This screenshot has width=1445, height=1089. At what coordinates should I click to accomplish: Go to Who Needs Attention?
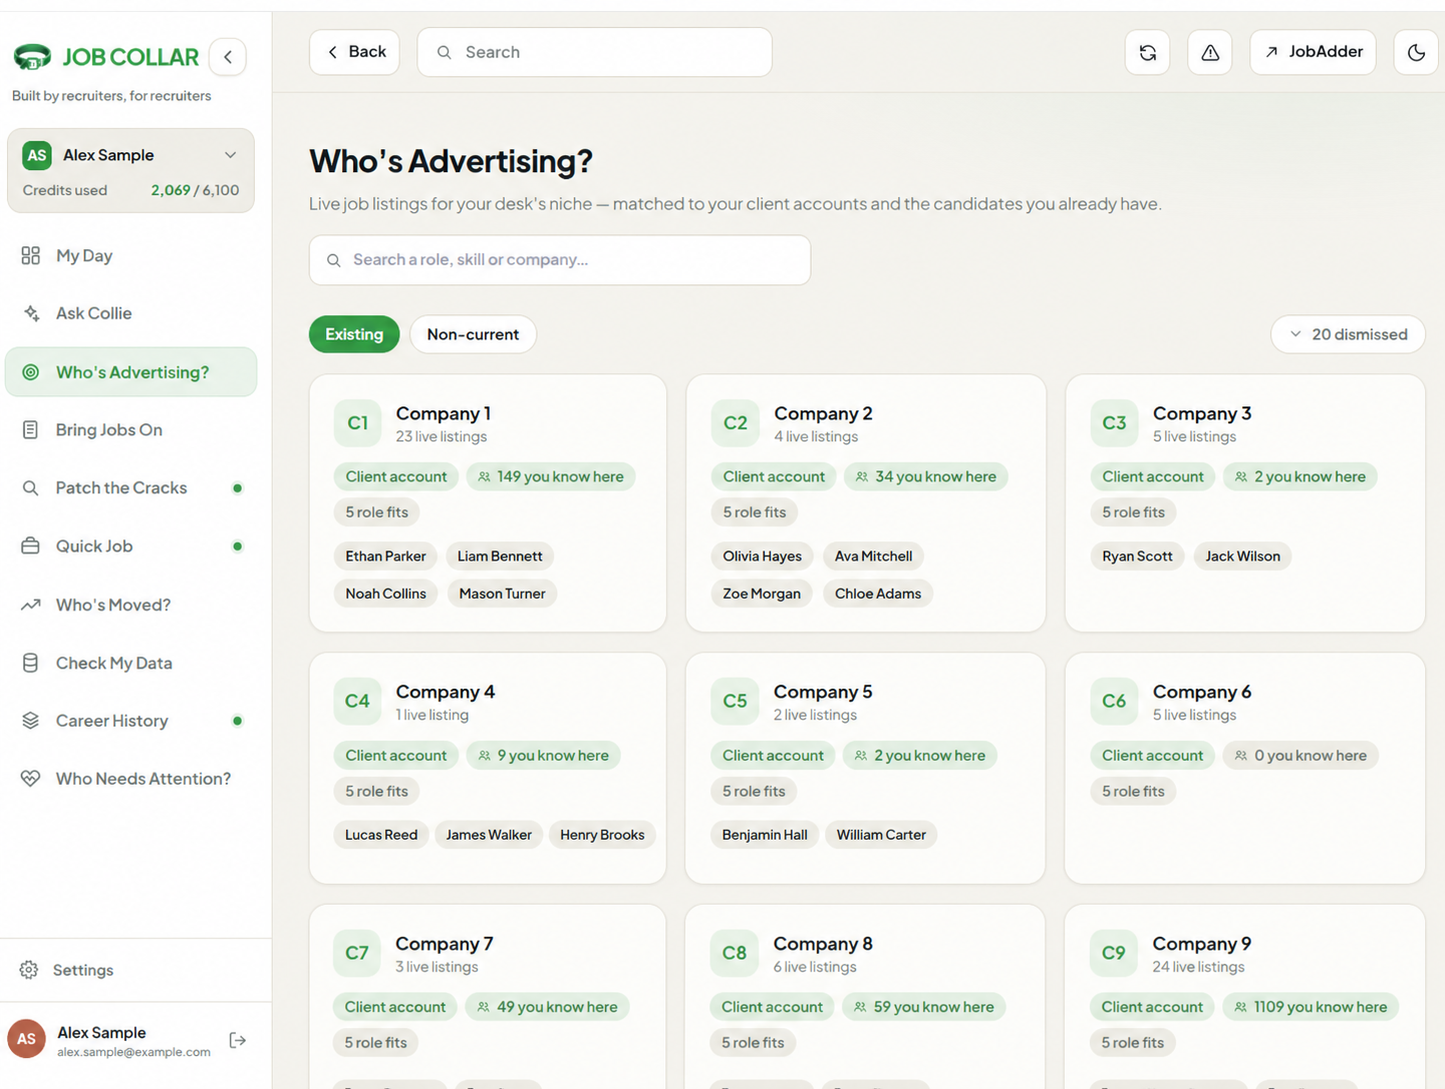coord(131,779)
